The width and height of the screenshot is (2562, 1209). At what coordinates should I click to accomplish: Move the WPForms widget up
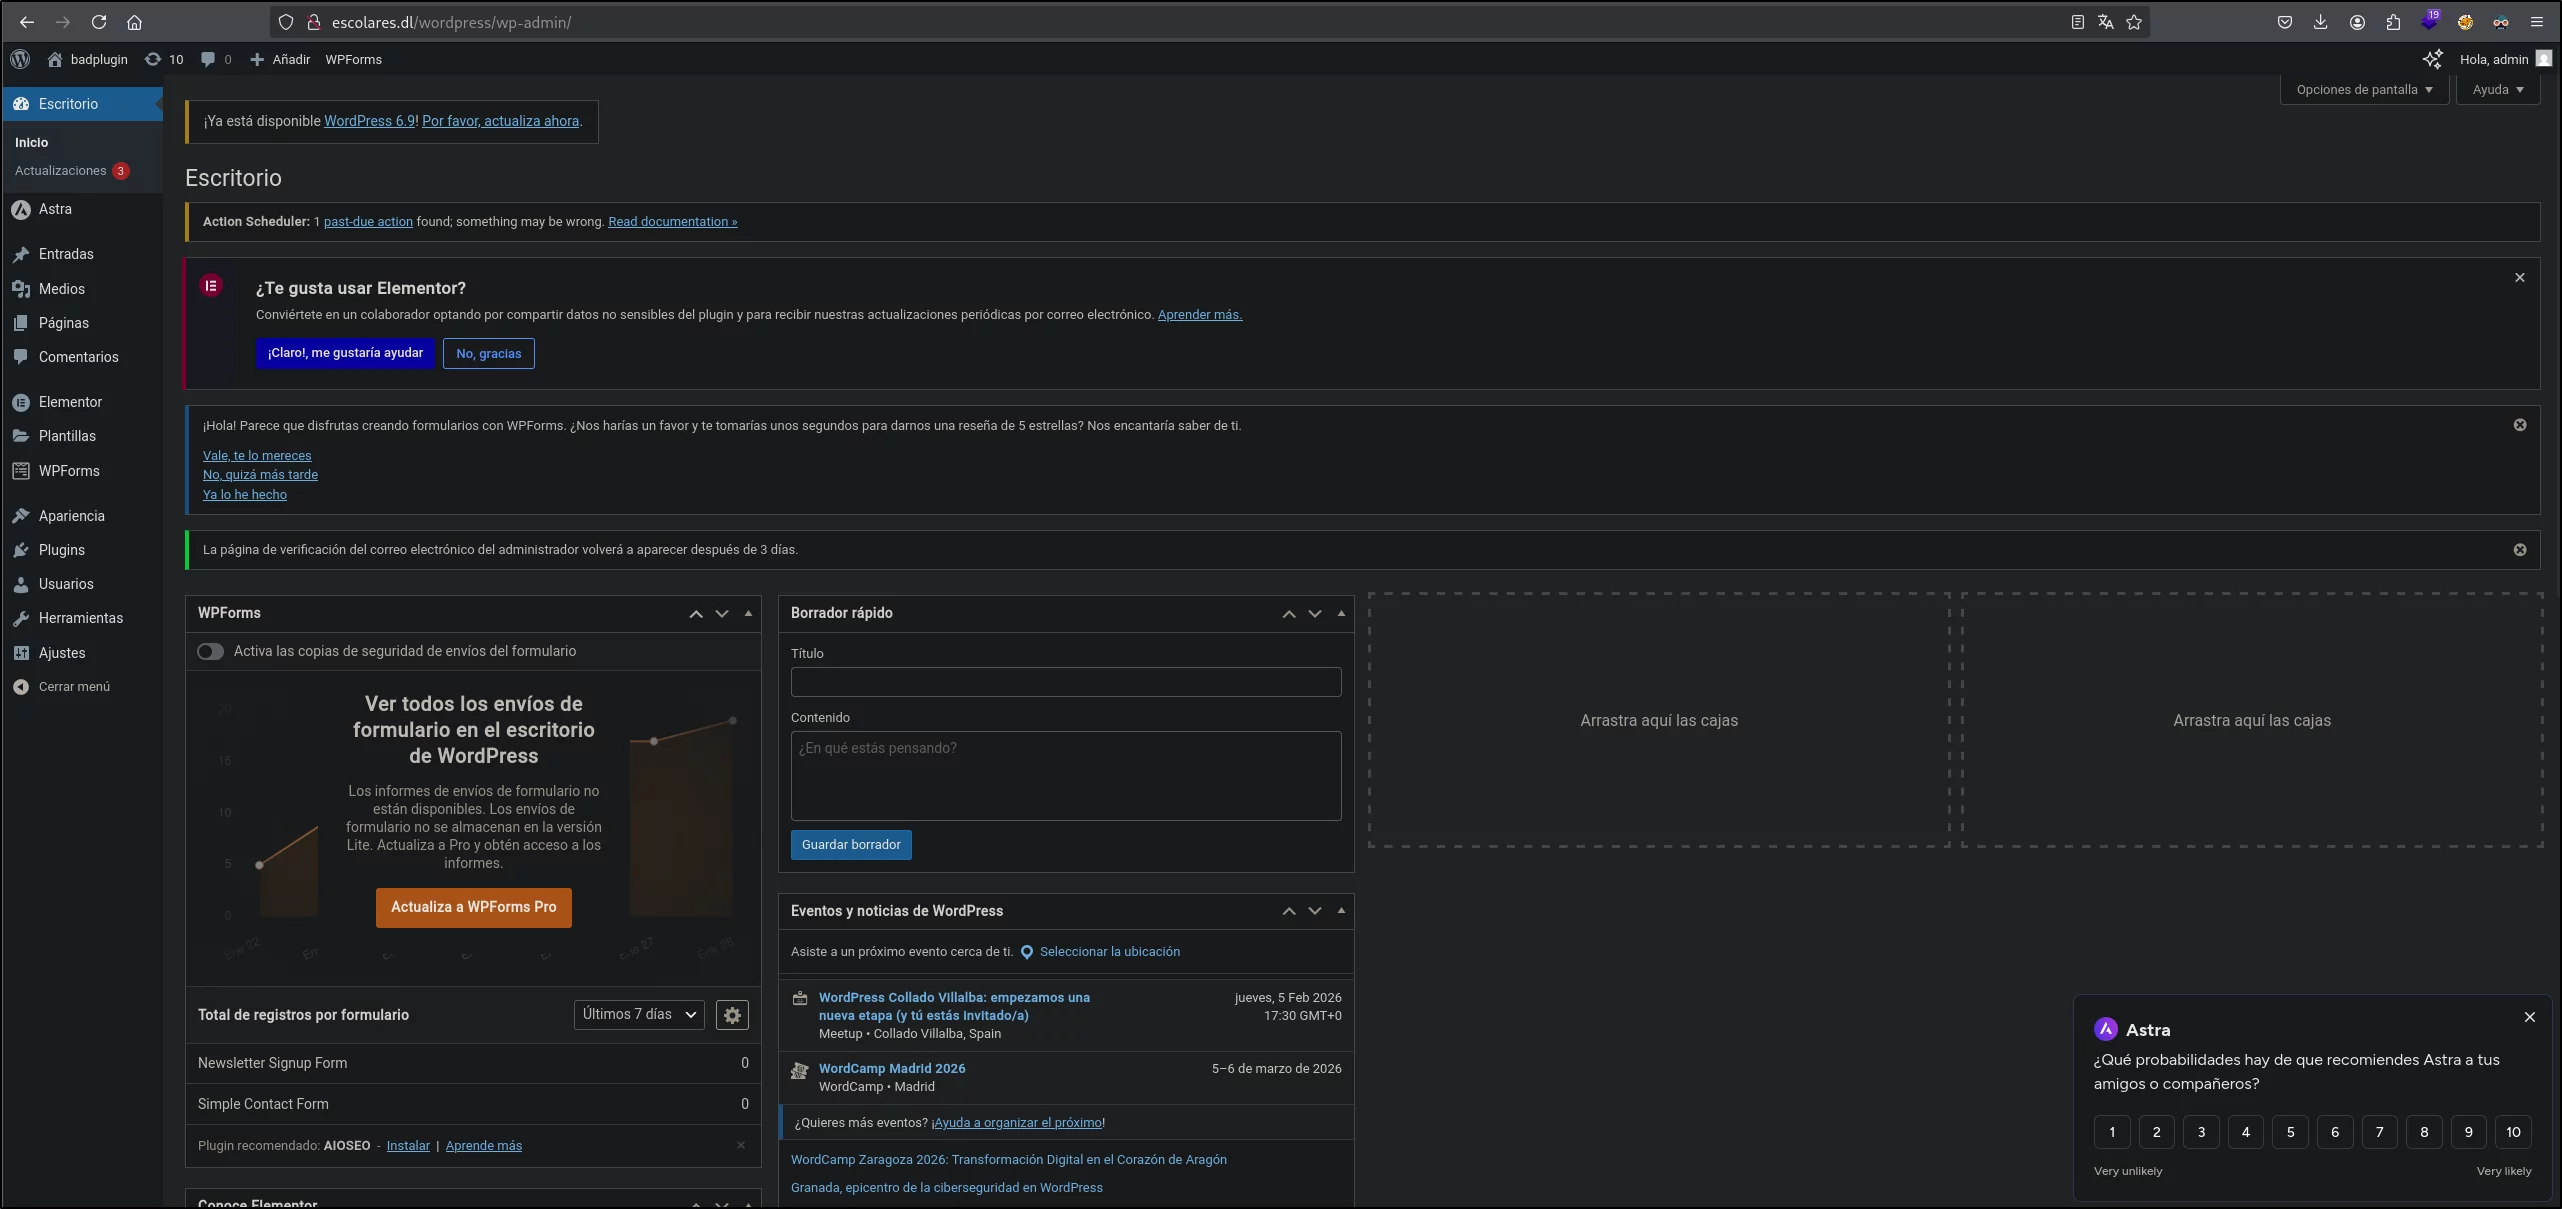pos(696,614)
